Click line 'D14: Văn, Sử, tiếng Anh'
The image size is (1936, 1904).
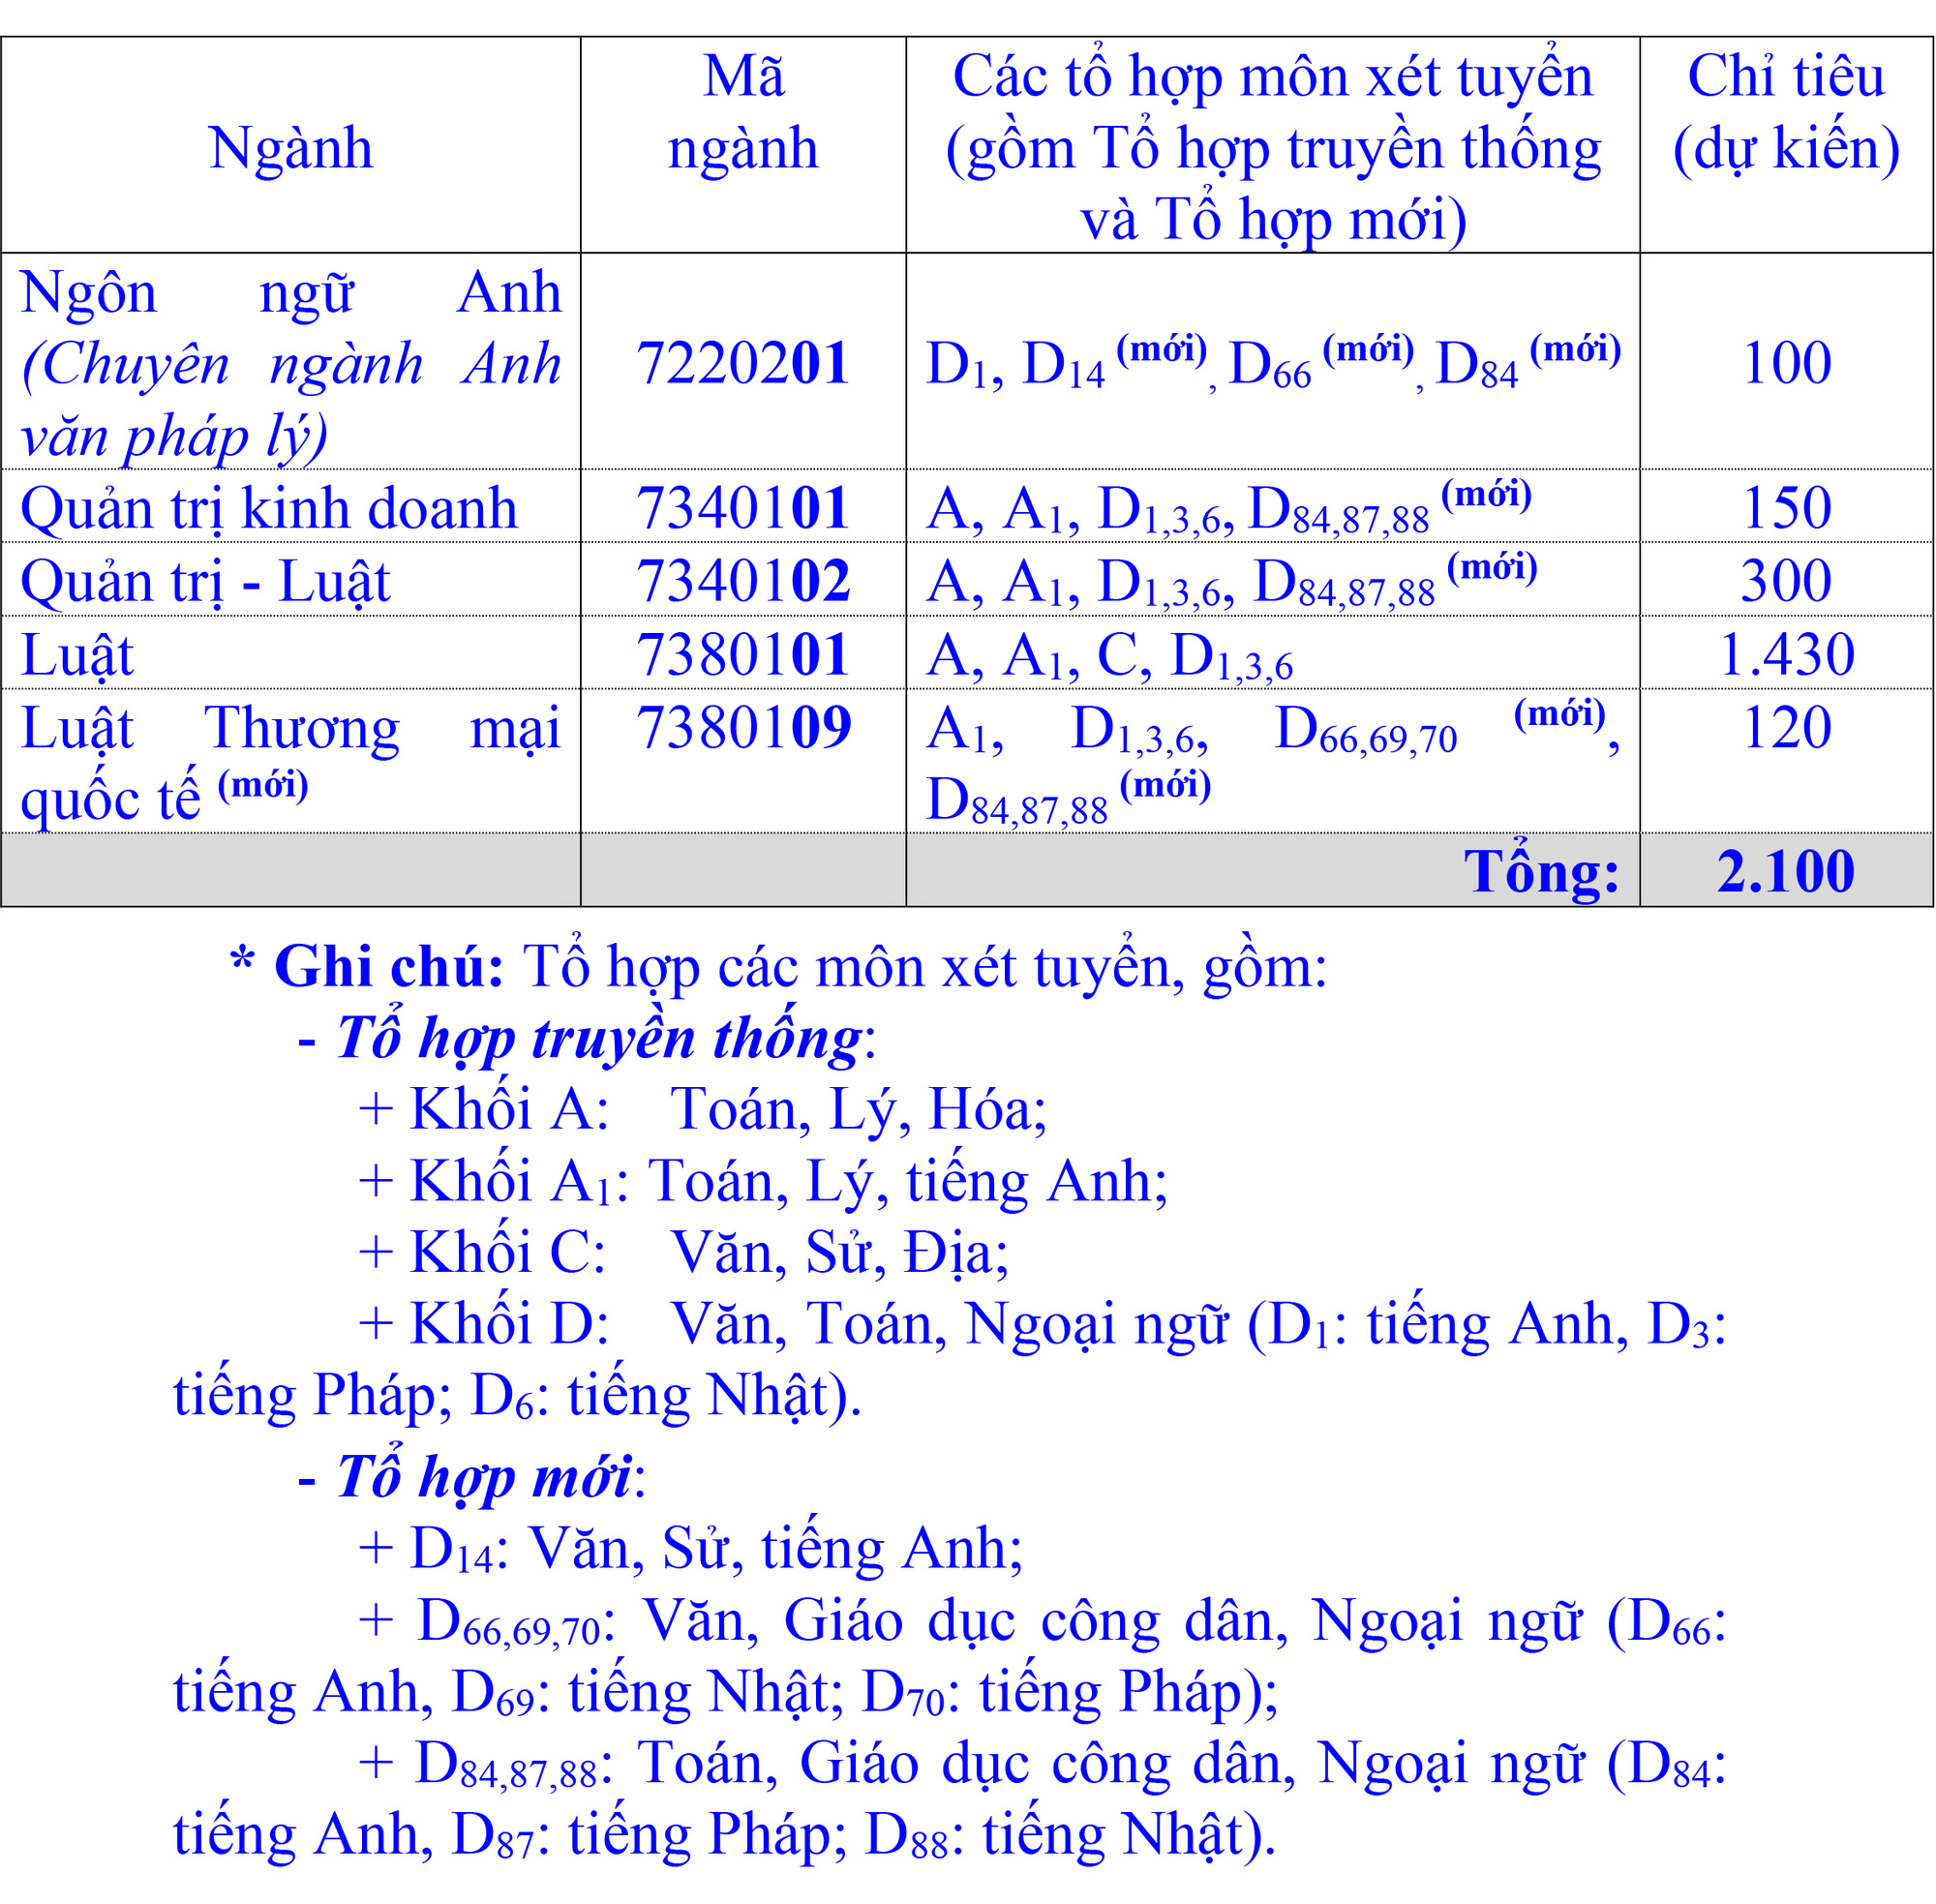pyautogui.click(x=691, y=1549)
